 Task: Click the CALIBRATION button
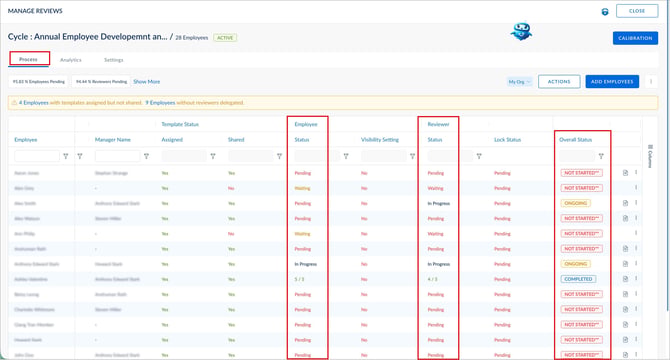click(x=635, y=38)
